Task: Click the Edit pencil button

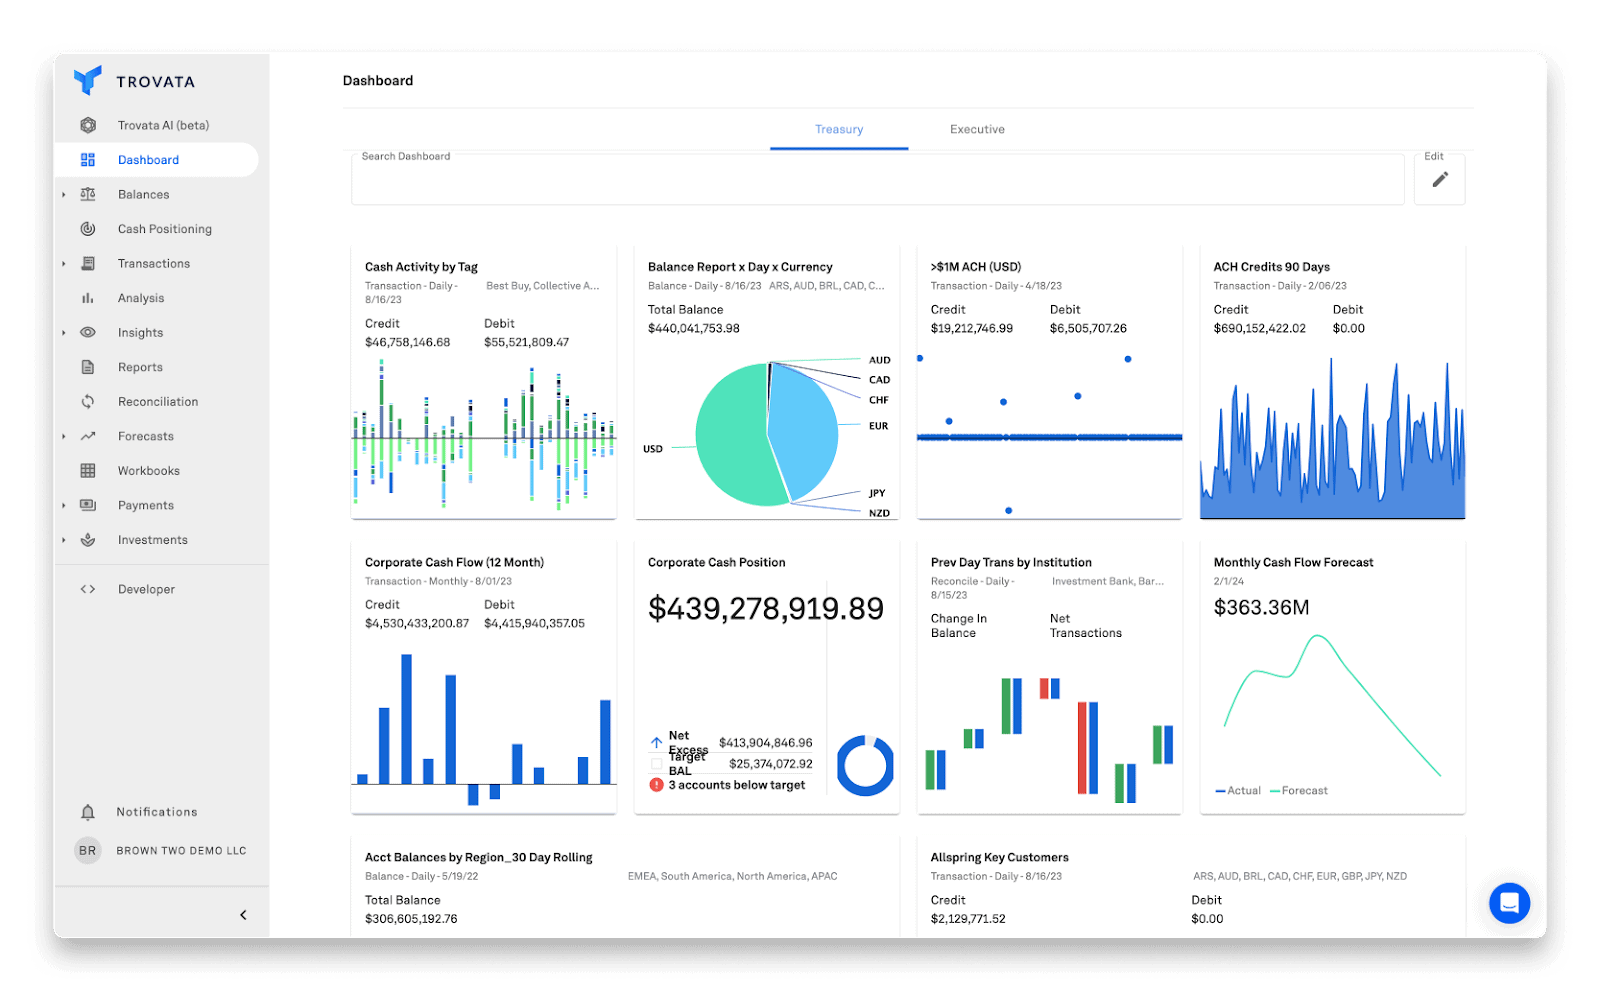Action: [1439, 178]
